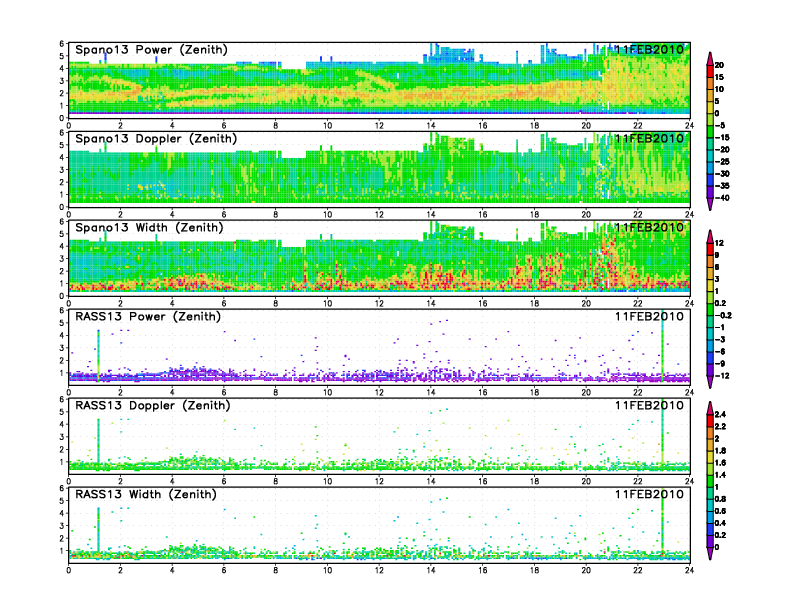Click the Spano13 Doppler (Zenith) panel title
Image resolution: width=792 pixels, height=612 pixels.
156,138
